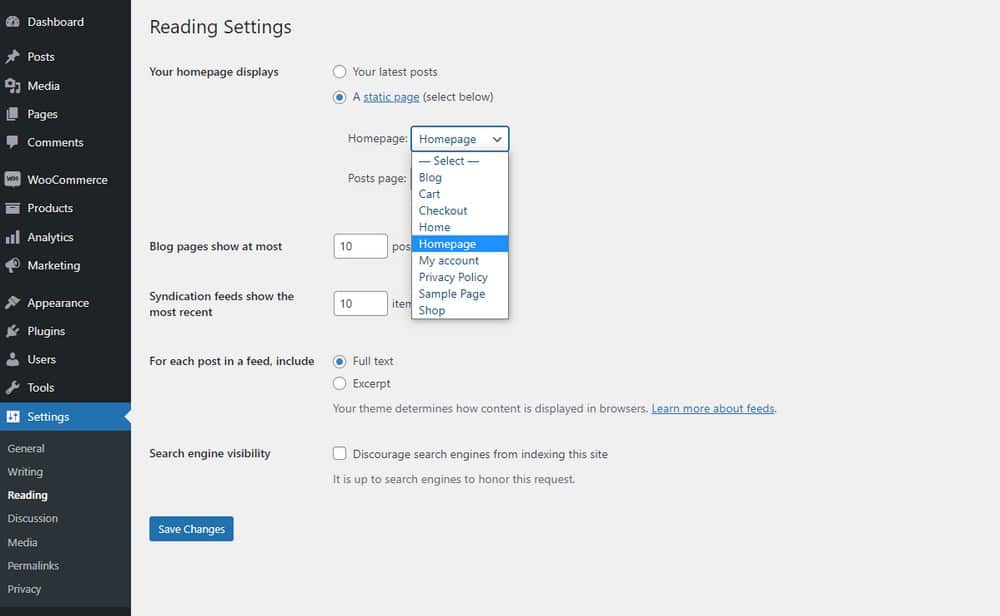The height and width of the screenshot is (616, 1000).
Task: Pick Shop from the Homepage dropdown list
Action: pos(460,310)
